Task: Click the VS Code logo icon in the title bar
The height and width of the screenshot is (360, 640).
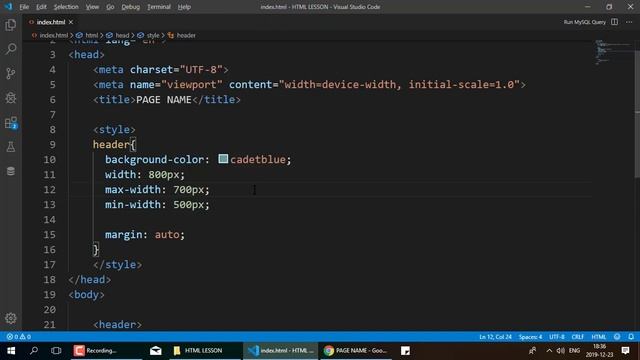Action: tap(8, 7)
